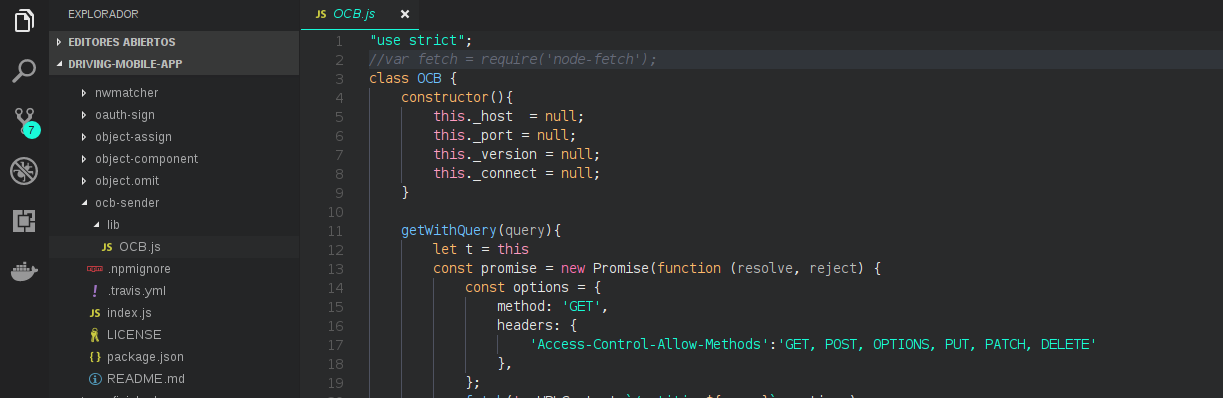Screen dimensions: 1223x398
Task: Click 'let t = this' on line 12
Action: click(481, 249)
